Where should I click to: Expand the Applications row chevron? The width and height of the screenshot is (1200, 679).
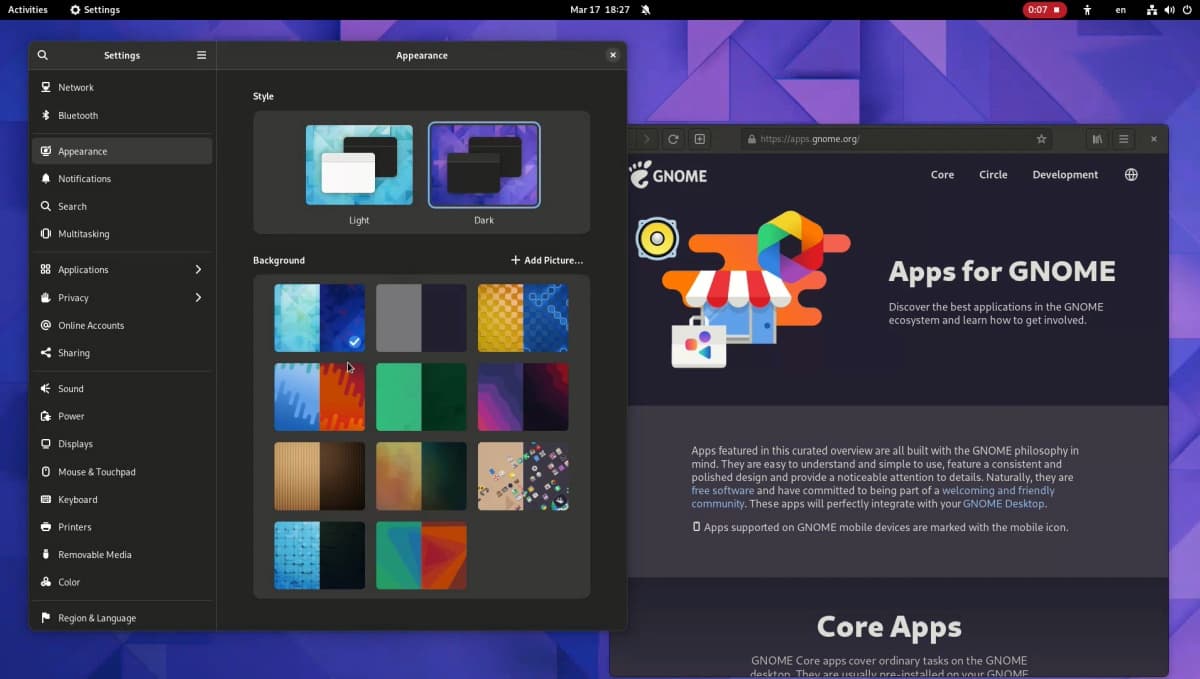pyautogui.click(x=198, y=269)
